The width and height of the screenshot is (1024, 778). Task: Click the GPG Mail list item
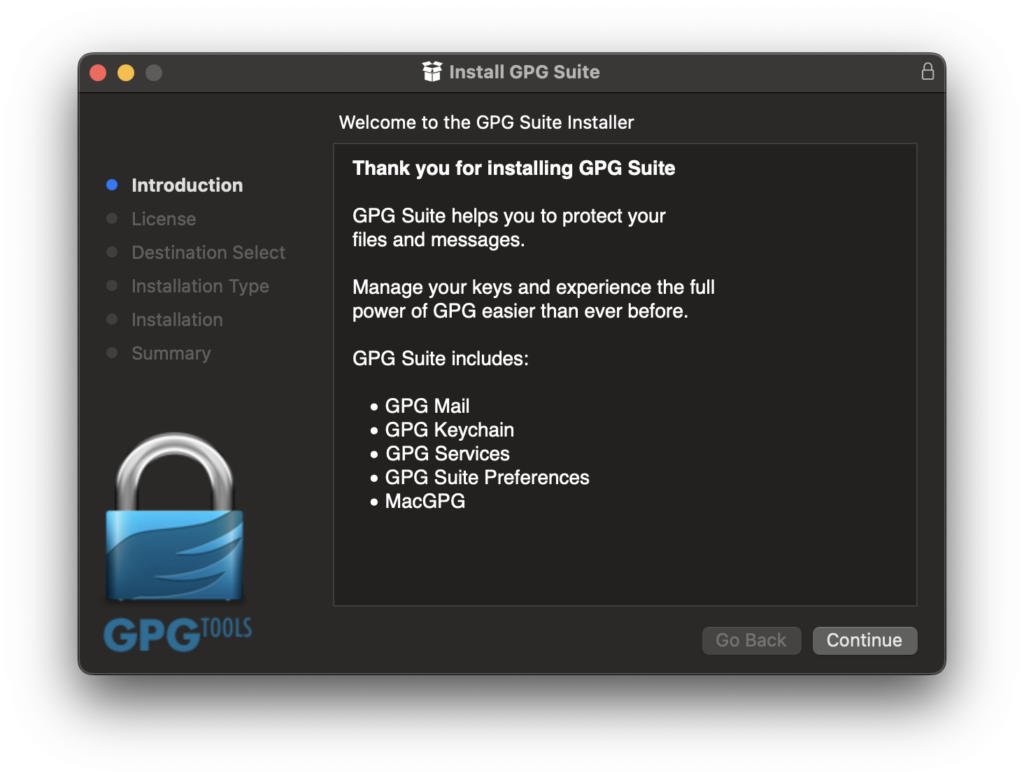pyautogui.click(x=427, y=406)
